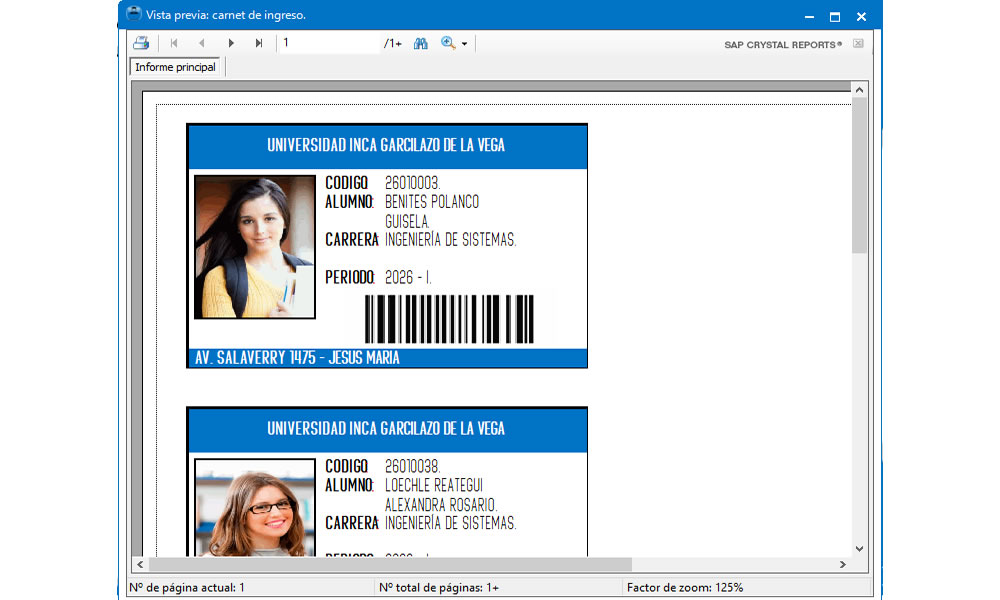The width and height of the screenshot is (1000, 600).
Task: Click the vertical scrollbar thumb
Action: click(859, 175)
